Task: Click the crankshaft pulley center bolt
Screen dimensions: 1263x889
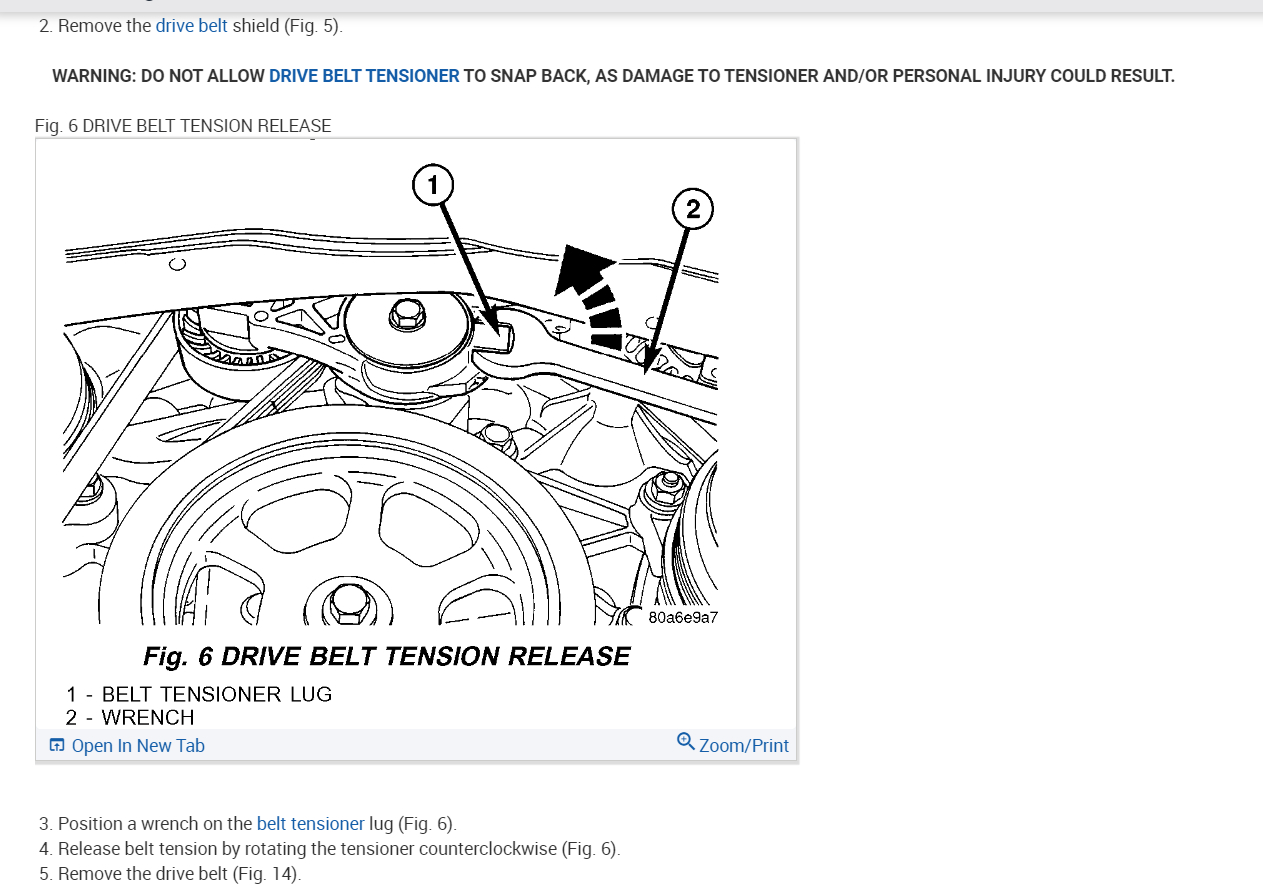Action: coord(348,602)
